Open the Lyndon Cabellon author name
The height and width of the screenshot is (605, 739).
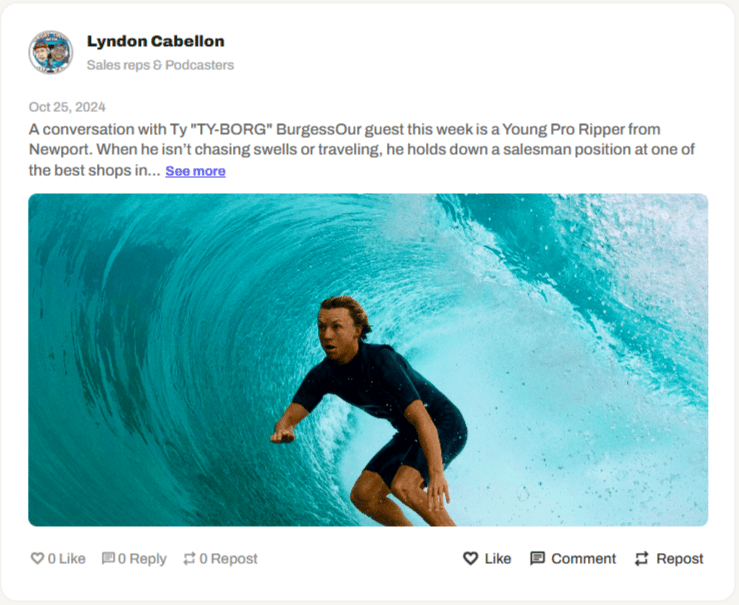(156, 41)
